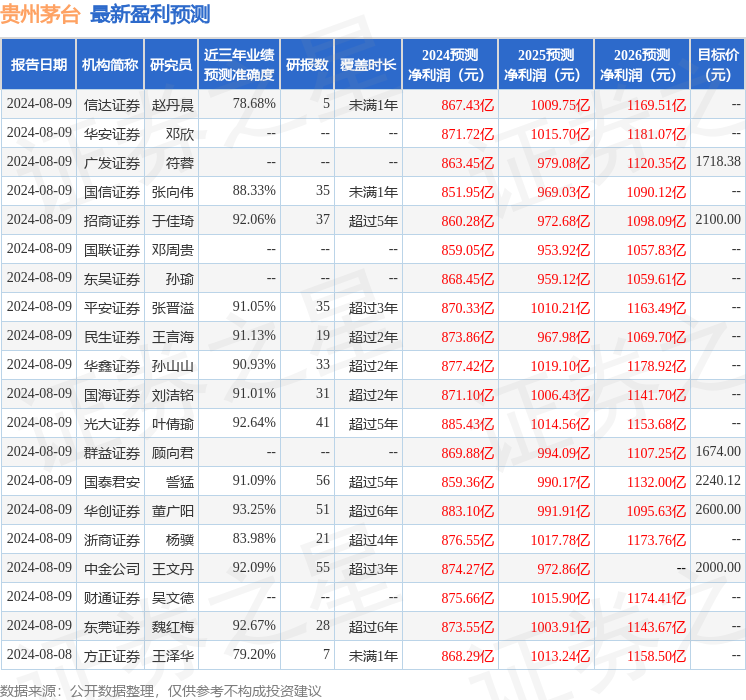Select the 群益证券 institution cell
The image size is (746, 700).
click(x=112, y=453)
